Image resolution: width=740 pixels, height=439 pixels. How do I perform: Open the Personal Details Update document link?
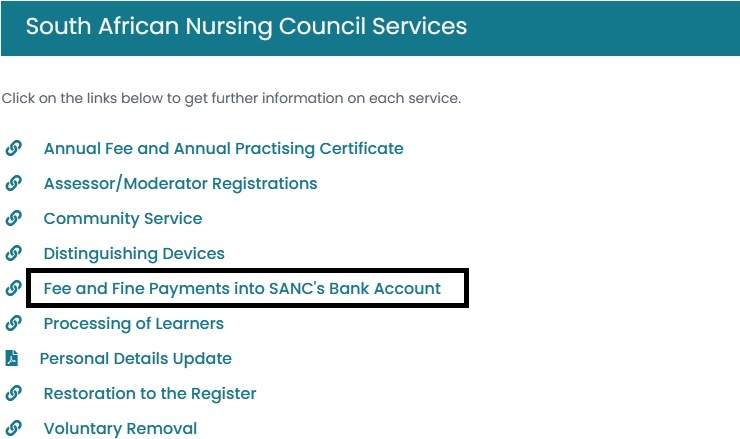(135, 359)
